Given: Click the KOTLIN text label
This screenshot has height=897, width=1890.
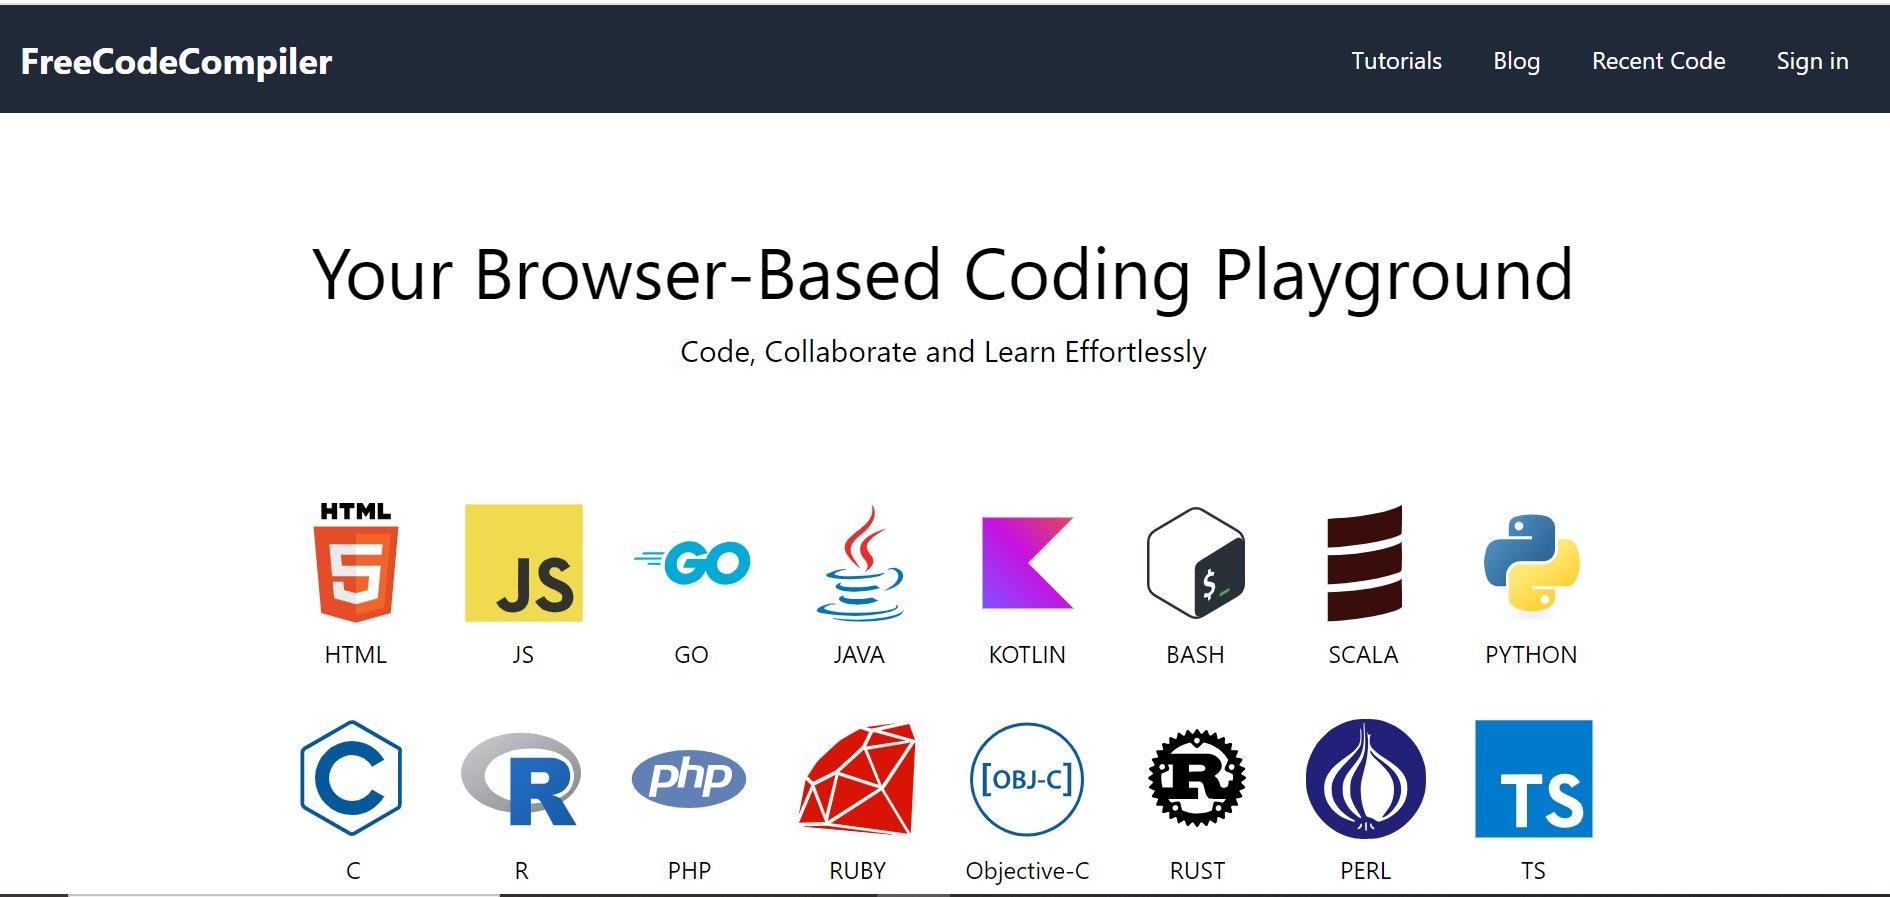Looking at the screenshot, I should pos(1027,655).
